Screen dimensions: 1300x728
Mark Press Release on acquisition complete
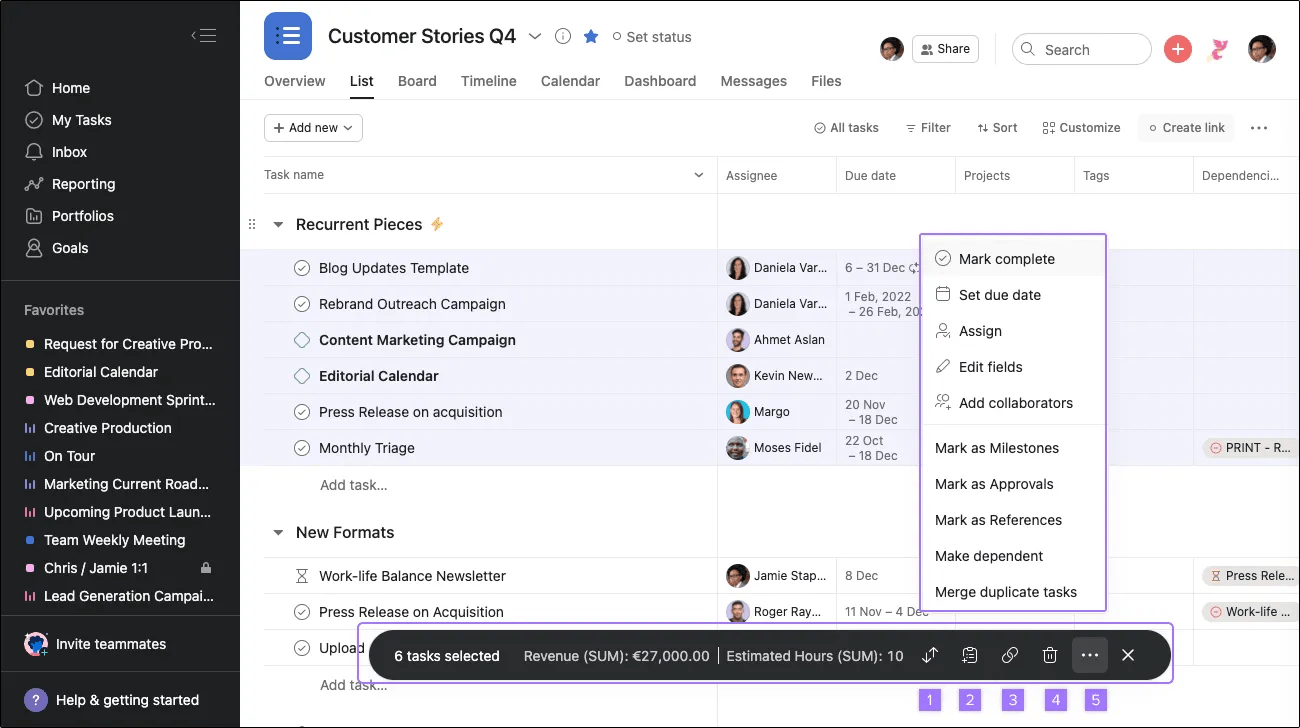click(302, 411)
